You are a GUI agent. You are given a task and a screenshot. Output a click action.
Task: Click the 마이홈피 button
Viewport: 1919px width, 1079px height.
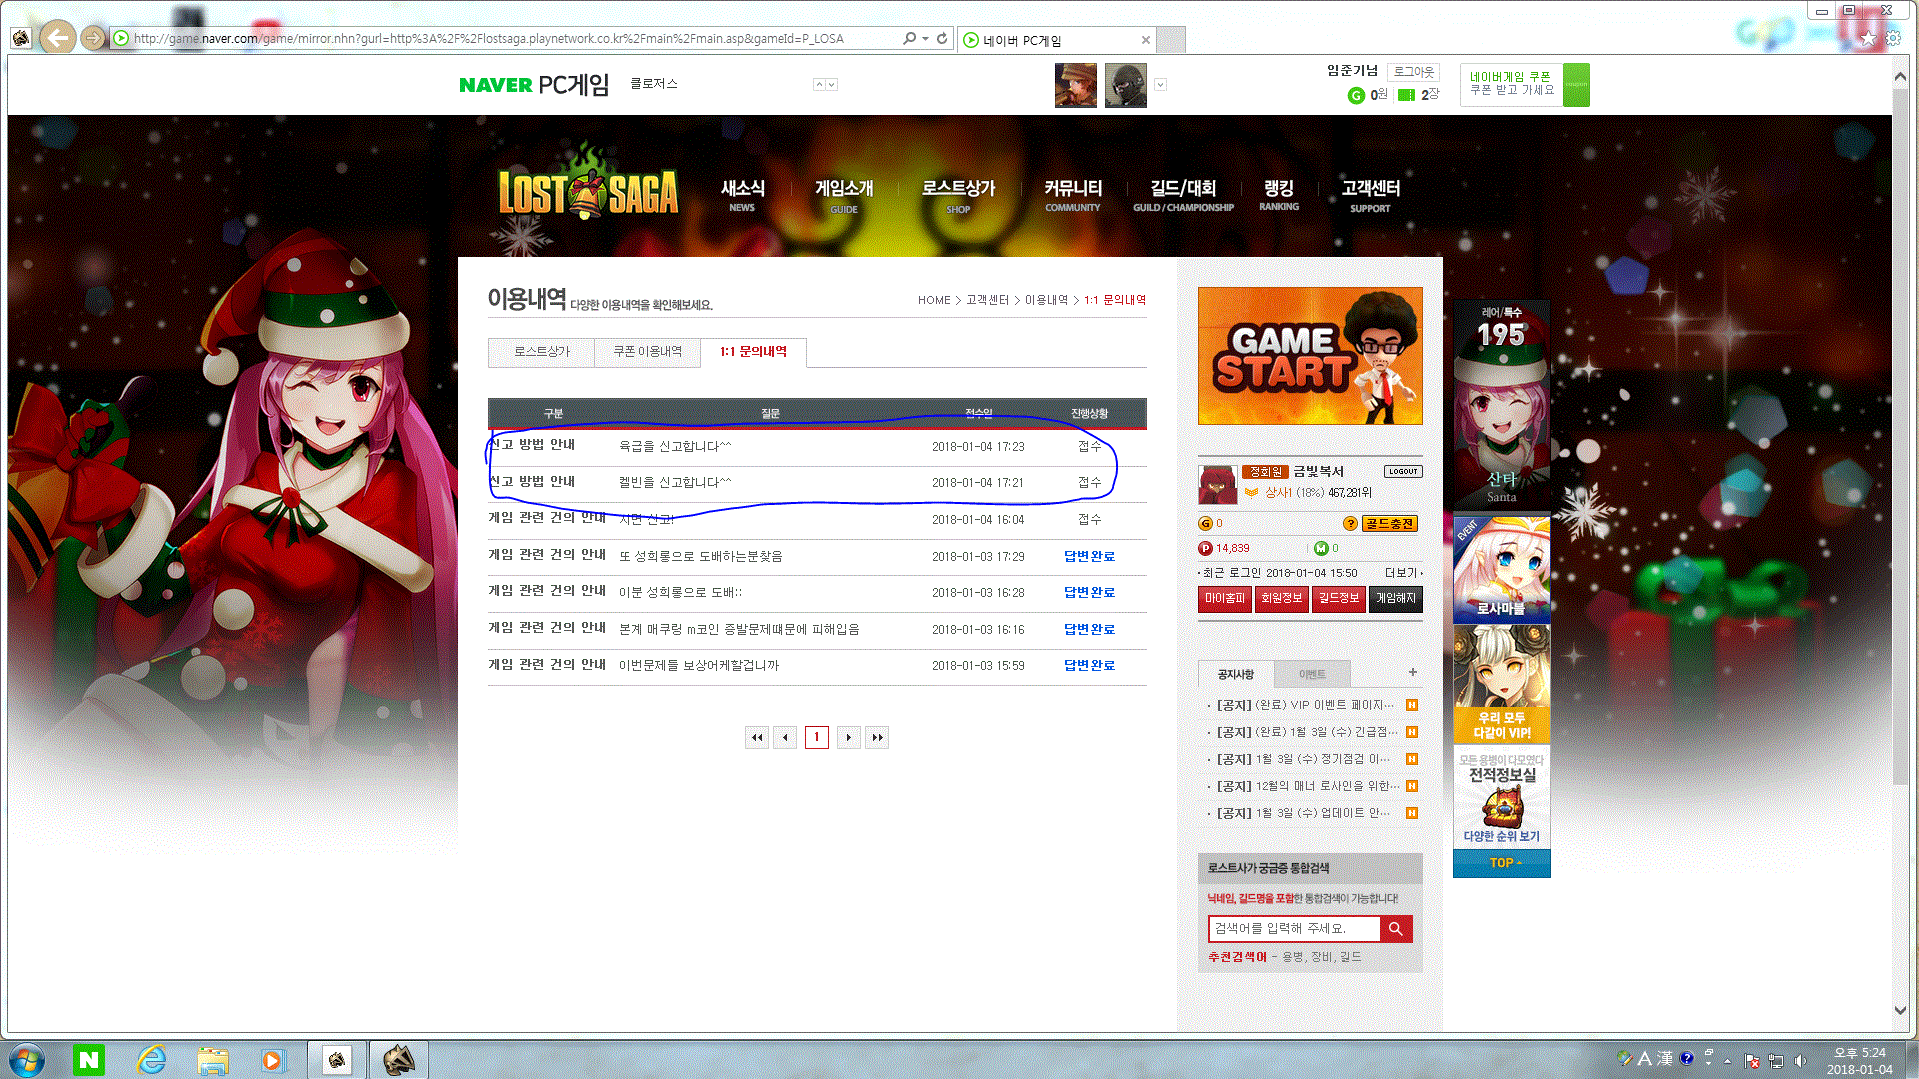click(x=1225, y=598)
